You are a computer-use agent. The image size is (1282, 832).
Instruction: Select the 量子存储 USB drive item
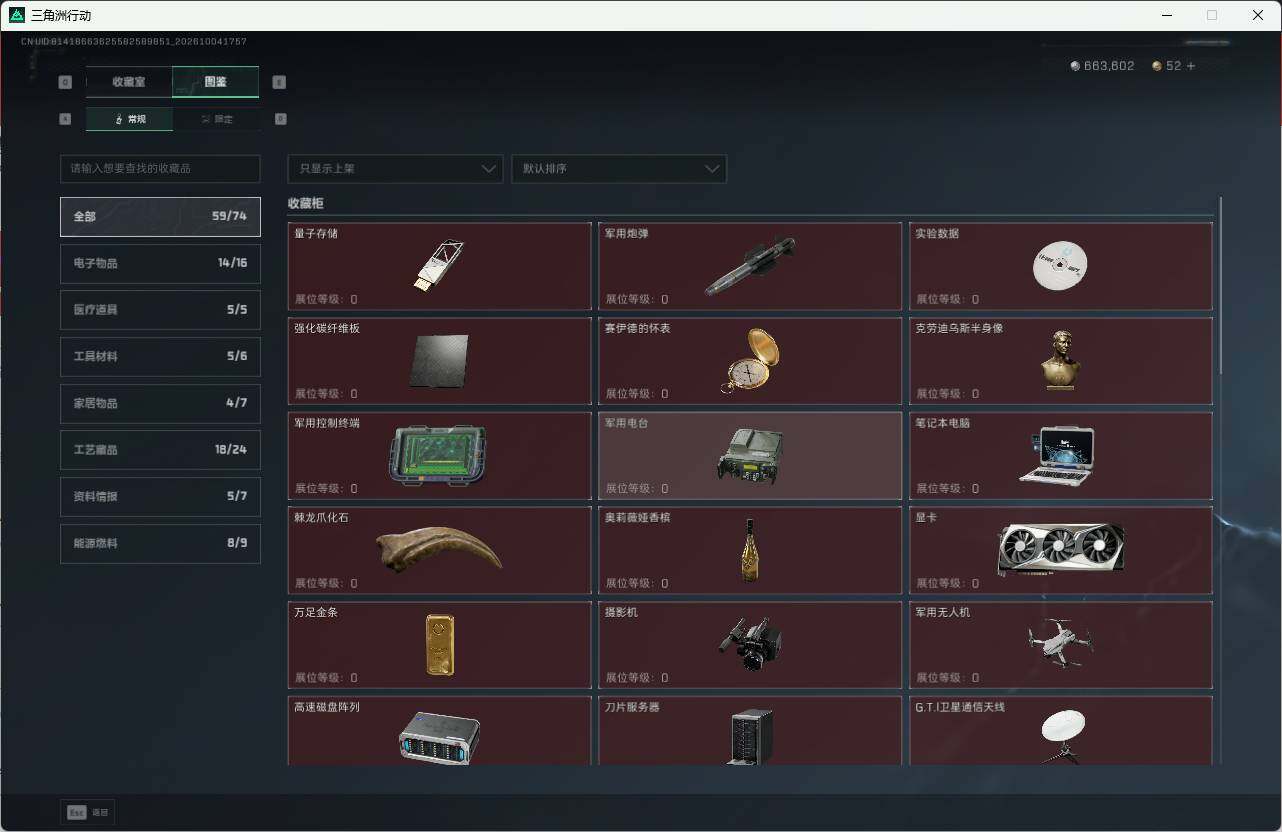tap(438, 266)
